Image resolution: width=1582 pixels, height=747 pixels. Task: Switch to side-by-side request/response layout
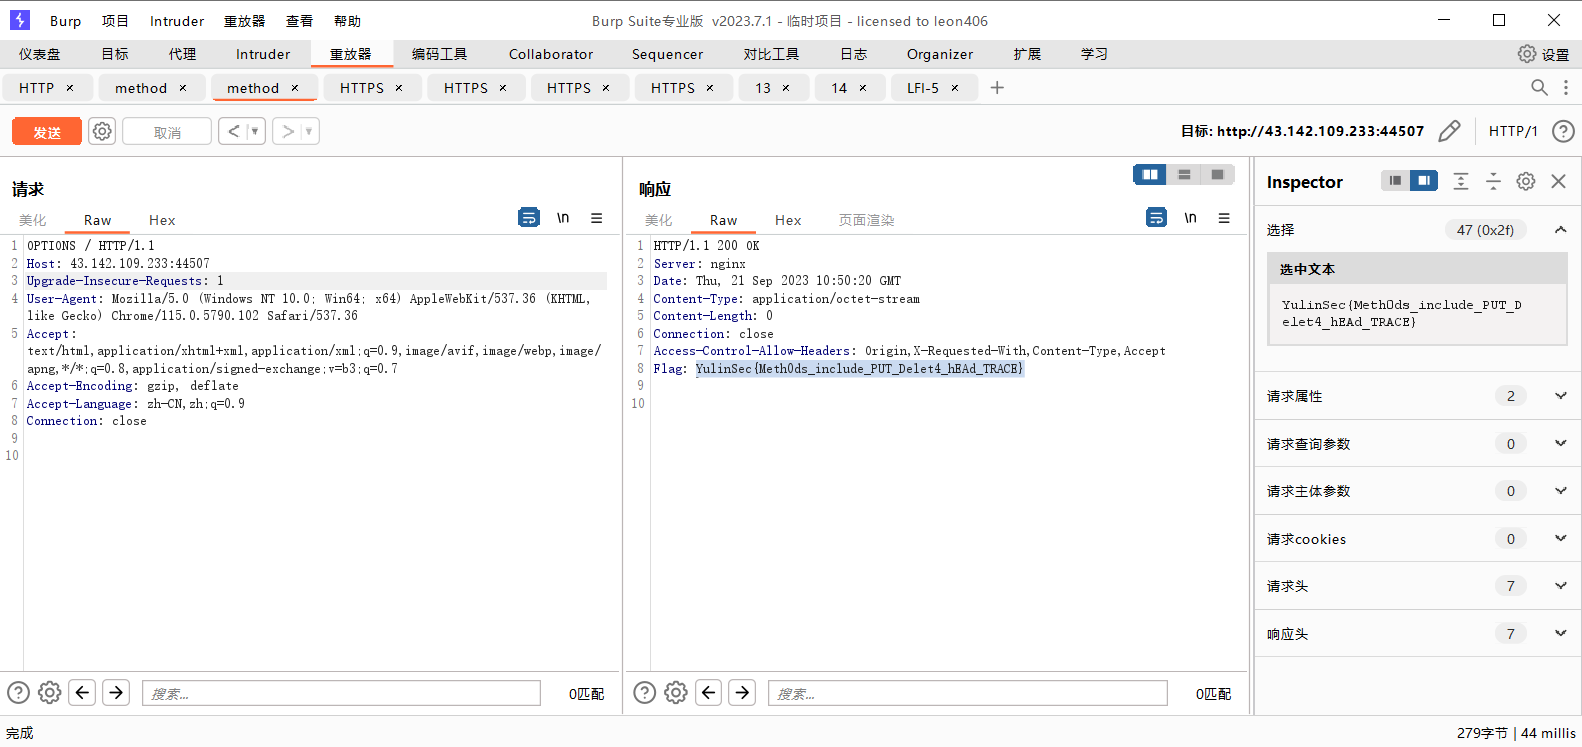pyautogui.click(x=1150, y=175)
